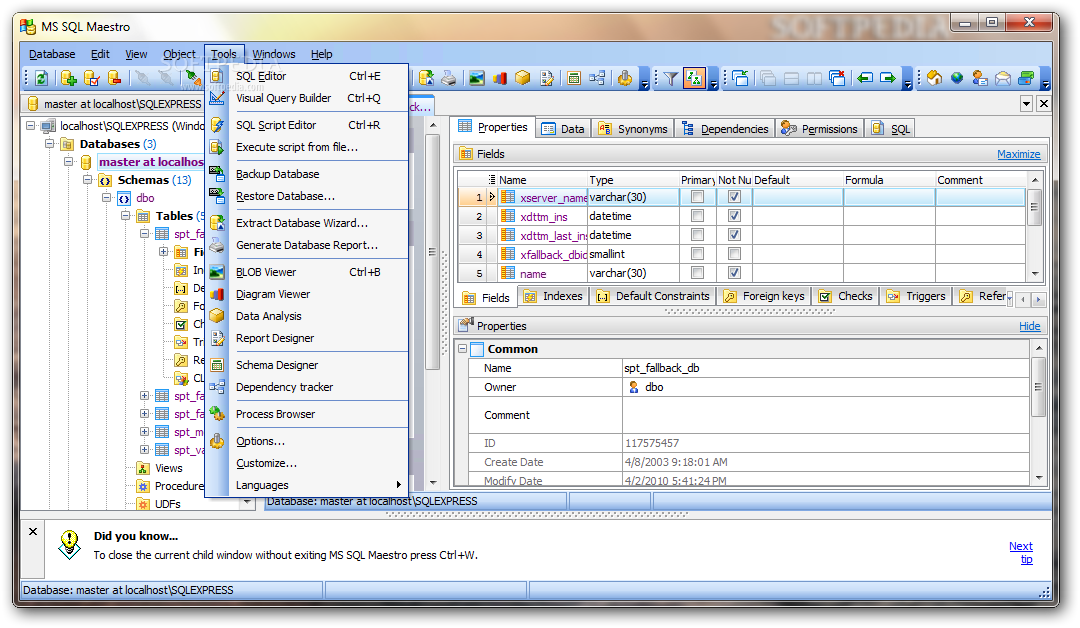
Task: Select Visual Query Builder menu item
Action: [x=308, y=98]
